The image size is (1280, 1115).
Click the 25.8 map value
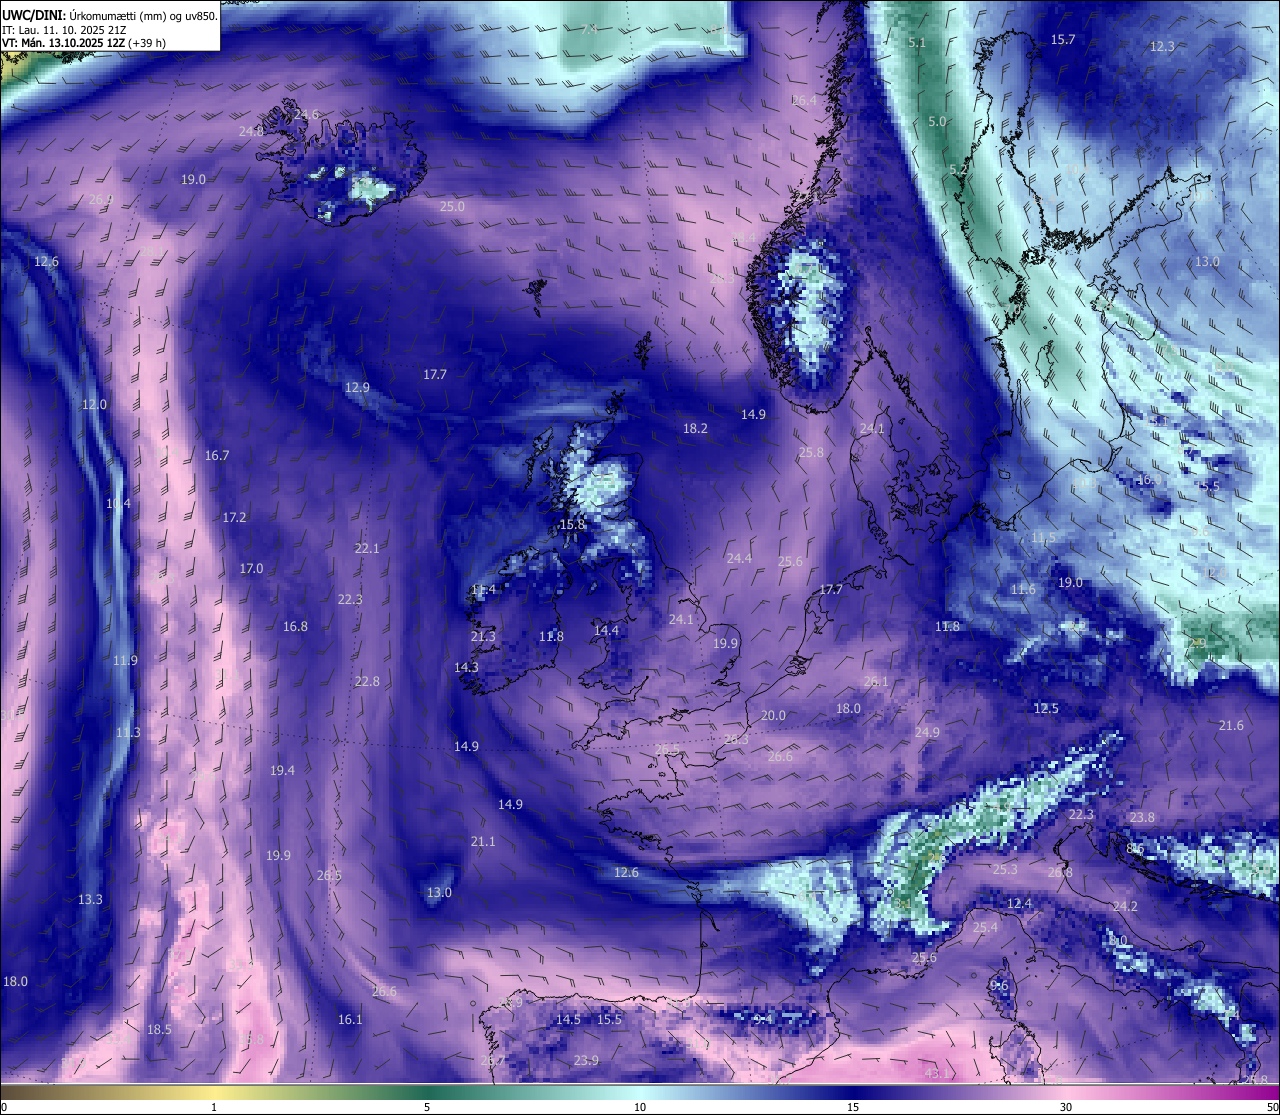[811, 453]
